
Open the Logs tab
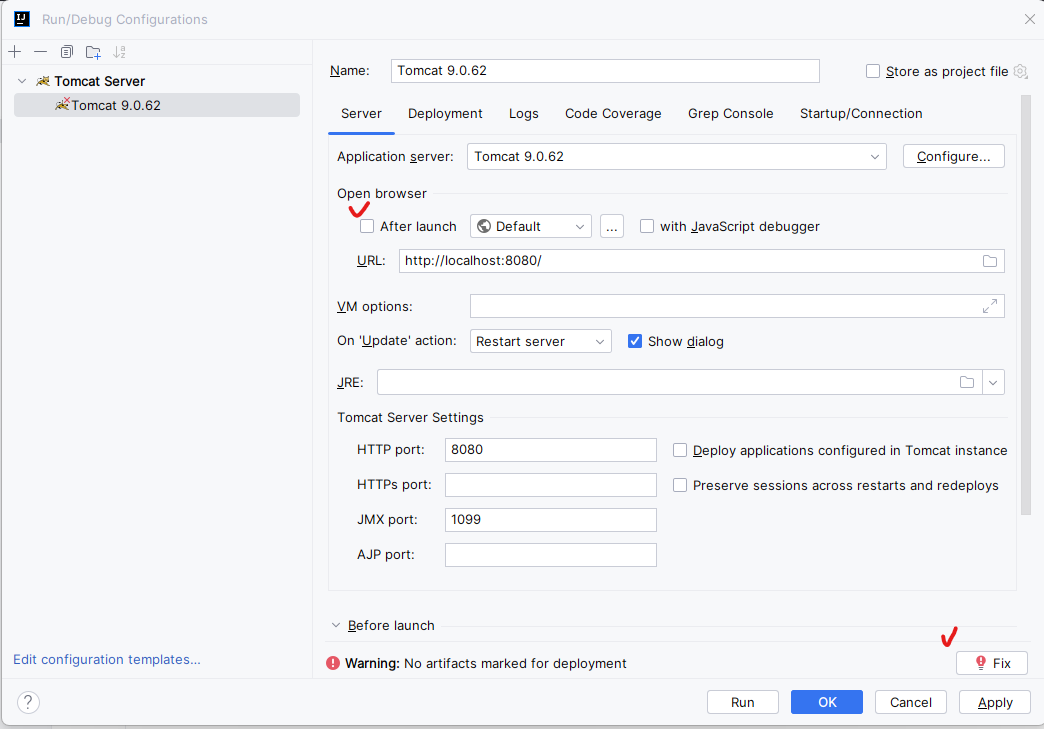tap(524, 114)
